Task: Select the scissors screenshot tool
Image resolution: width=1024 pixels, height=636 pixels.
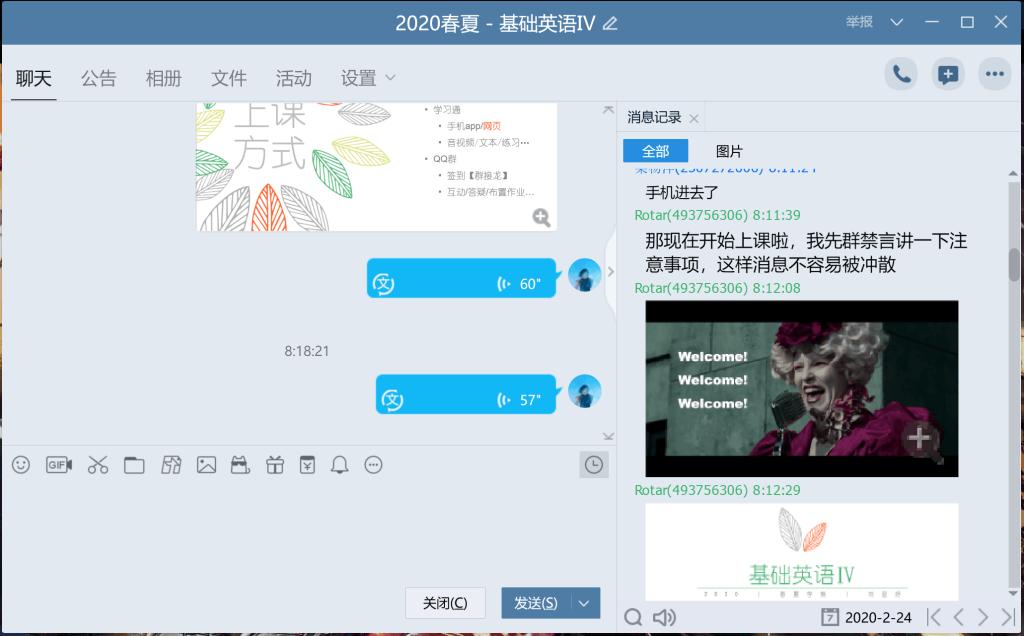Action: (98, 465)
